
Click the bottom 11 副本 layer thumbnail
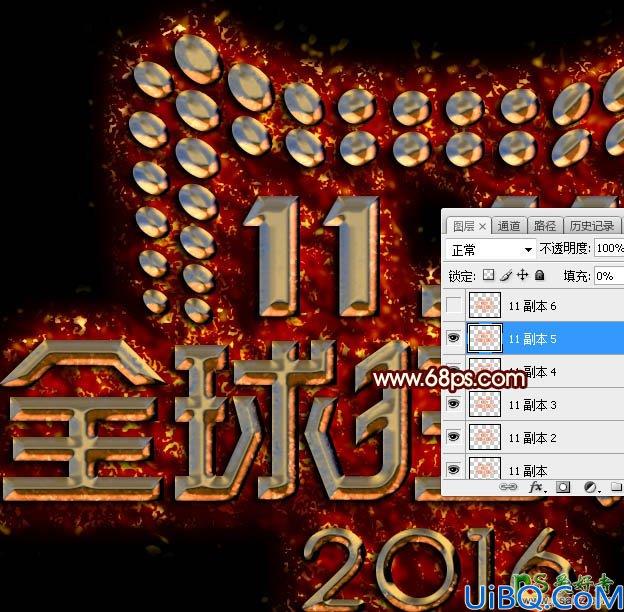click(x=485, y=468)
